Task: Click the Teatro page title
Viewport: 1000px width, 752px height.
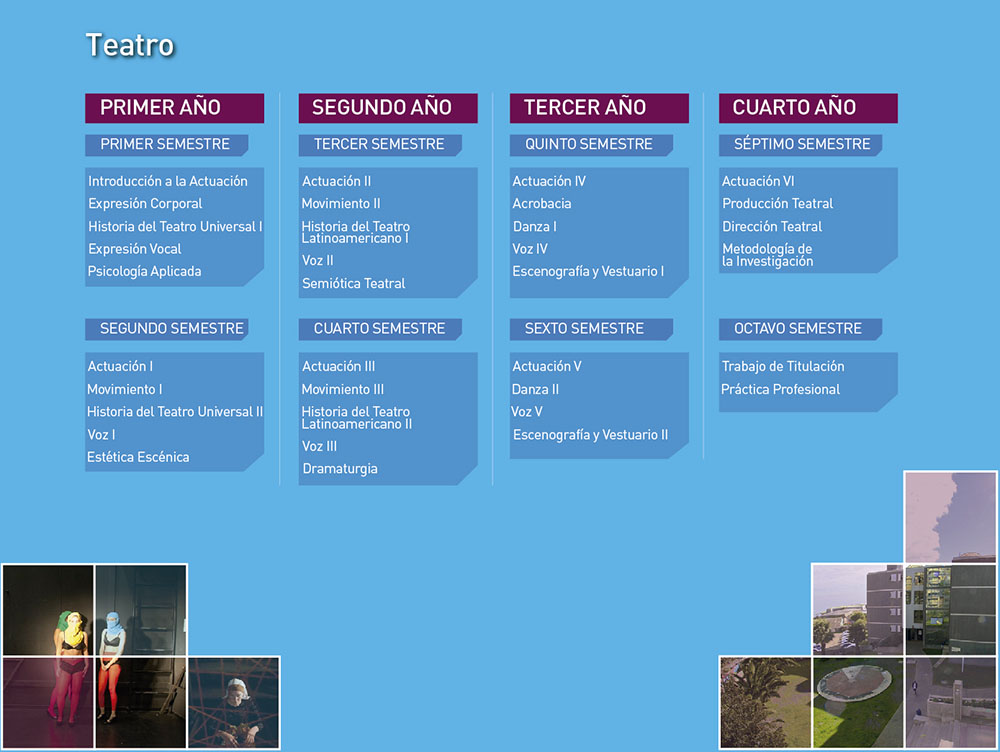Action: pos(130,45)
